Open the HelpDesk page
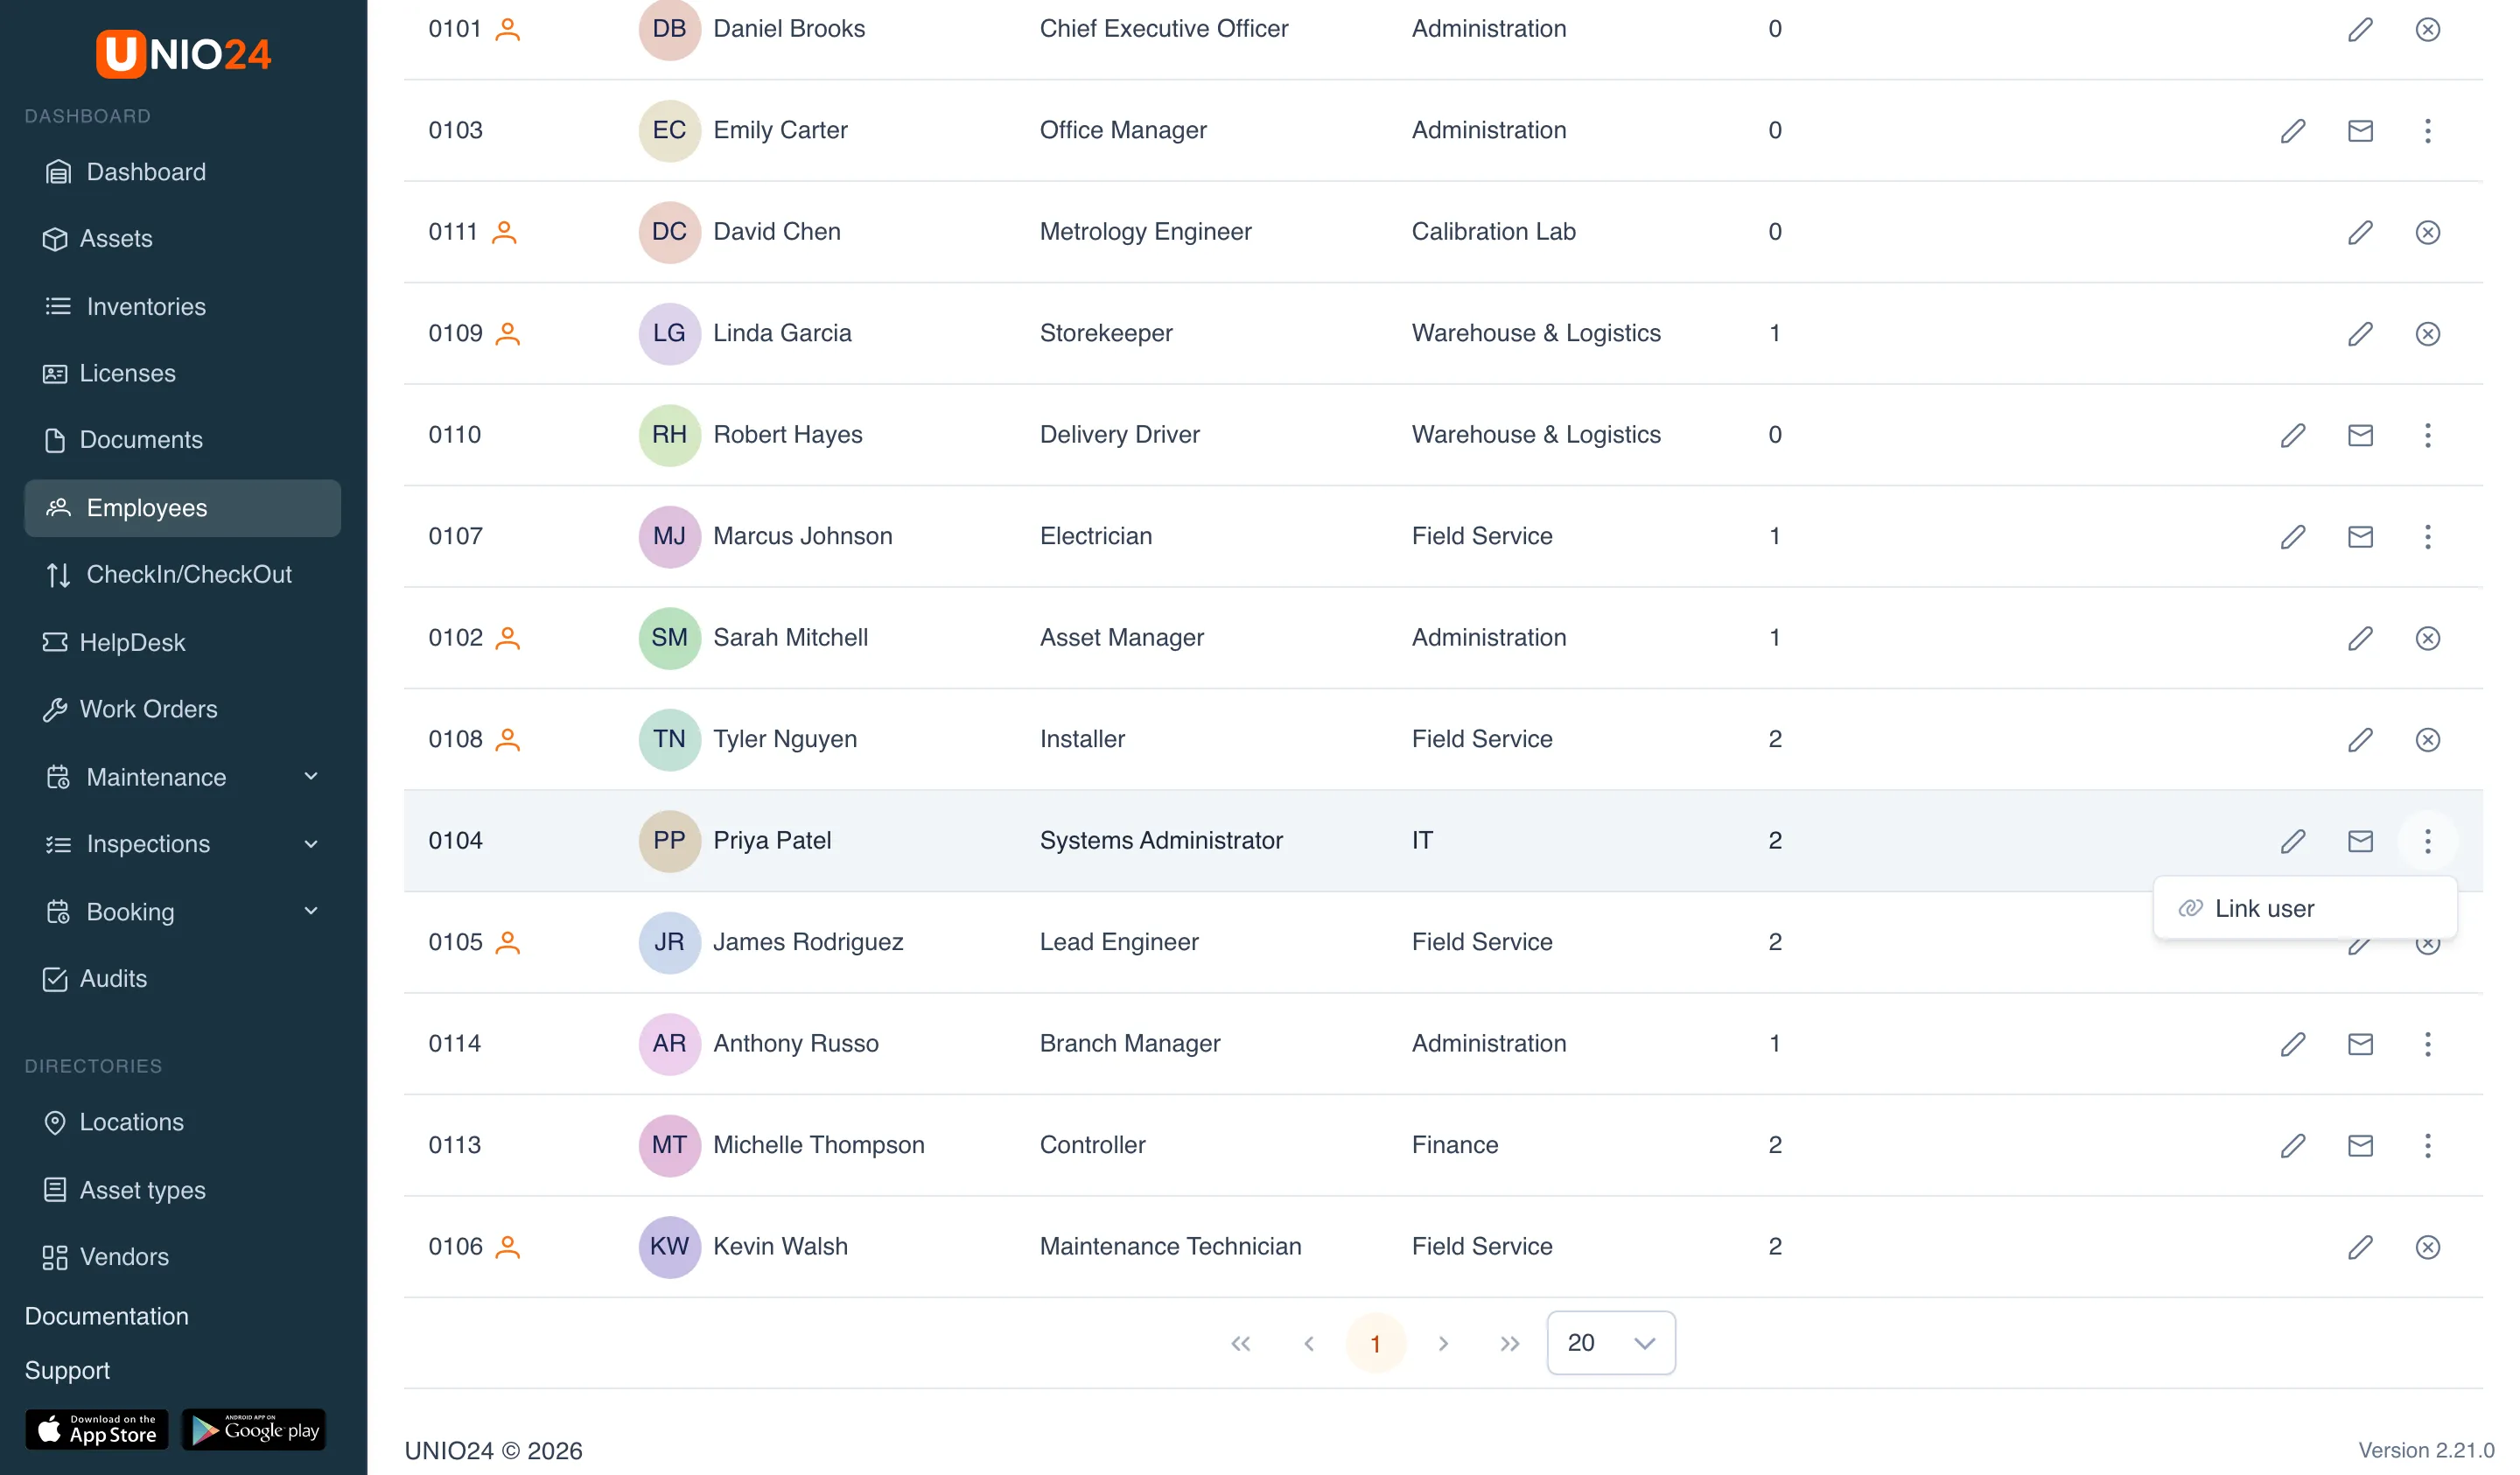This screenshot has height=1475, width=2520. point(182,642)
